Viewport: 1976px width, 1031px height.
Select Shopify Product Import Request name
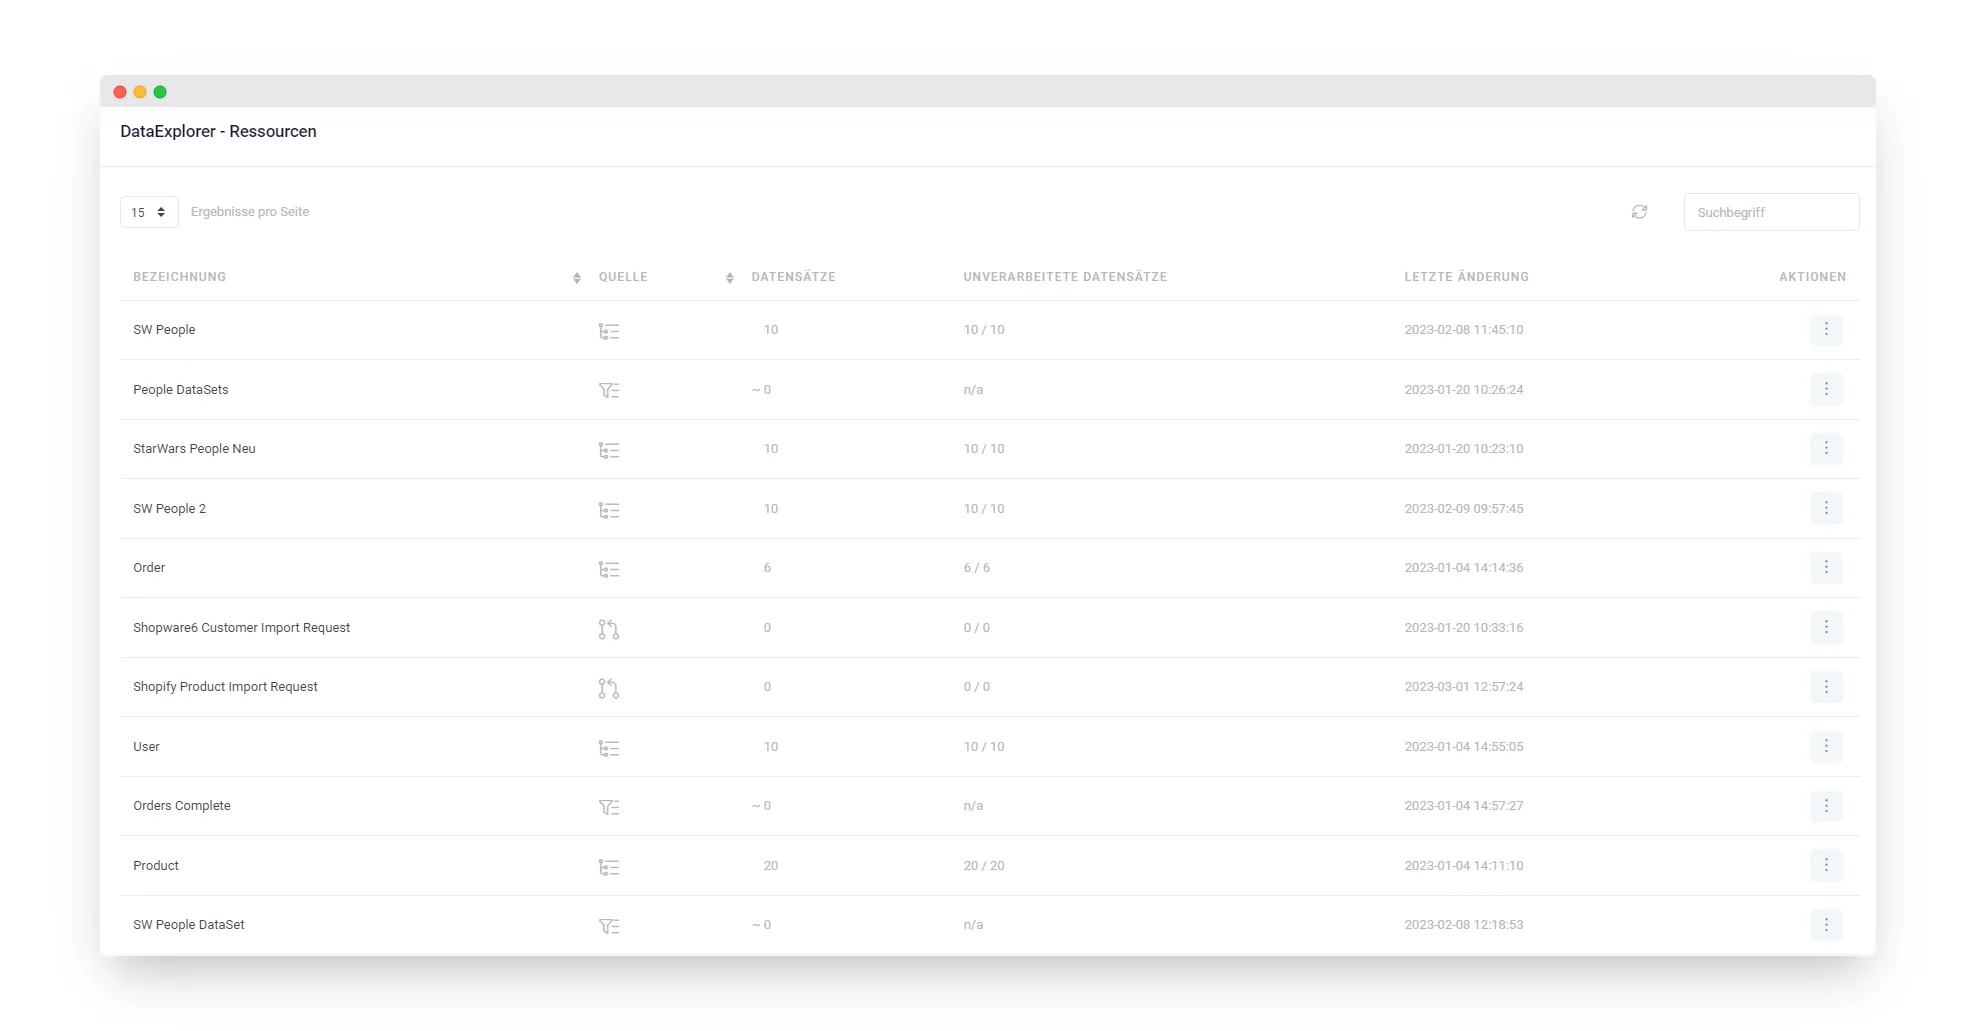(x=225, y=687)
